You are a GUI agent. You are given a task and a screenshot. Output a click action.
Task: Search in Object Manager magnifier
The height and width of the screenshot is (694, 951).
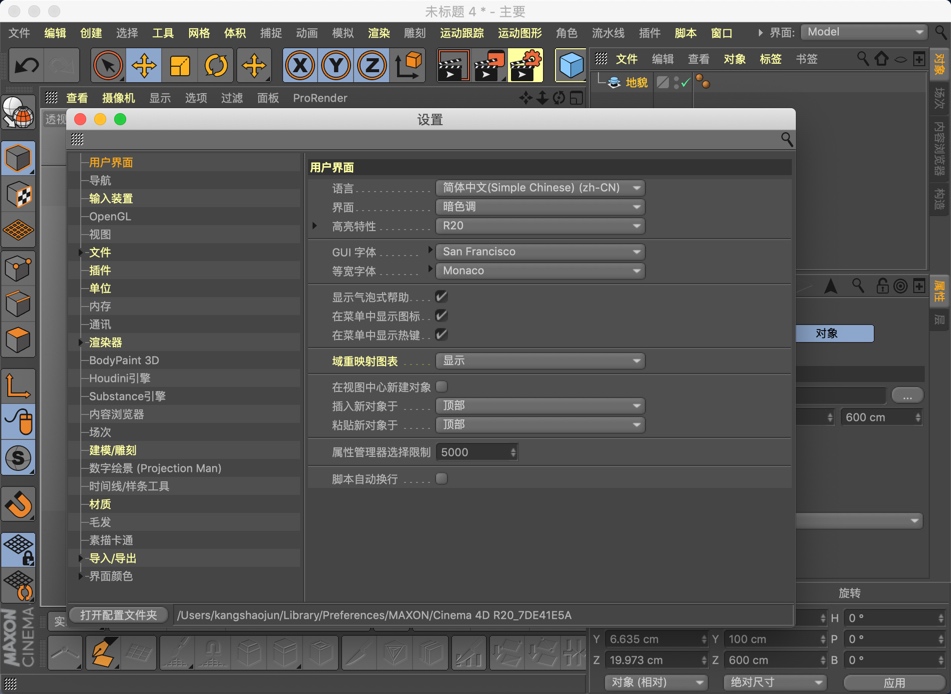862,58
